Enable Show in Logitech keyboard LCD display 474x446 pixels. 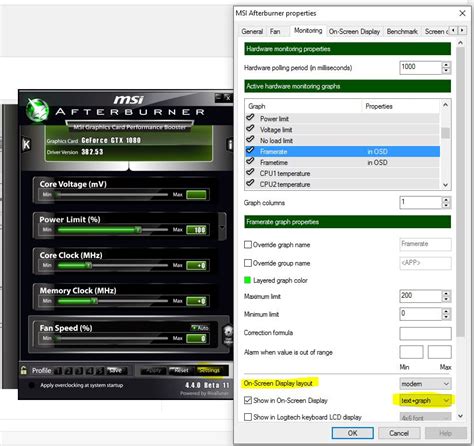pyautogui.click(x=248, y=417)
